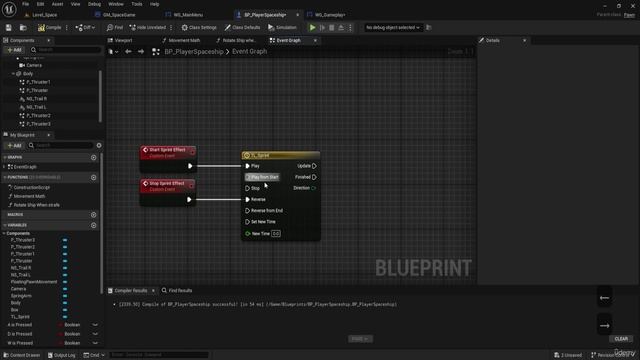This screenshot has width=640, height=360.
Task: Click the Save blueprint icon
Action: (x=9, y=27)
